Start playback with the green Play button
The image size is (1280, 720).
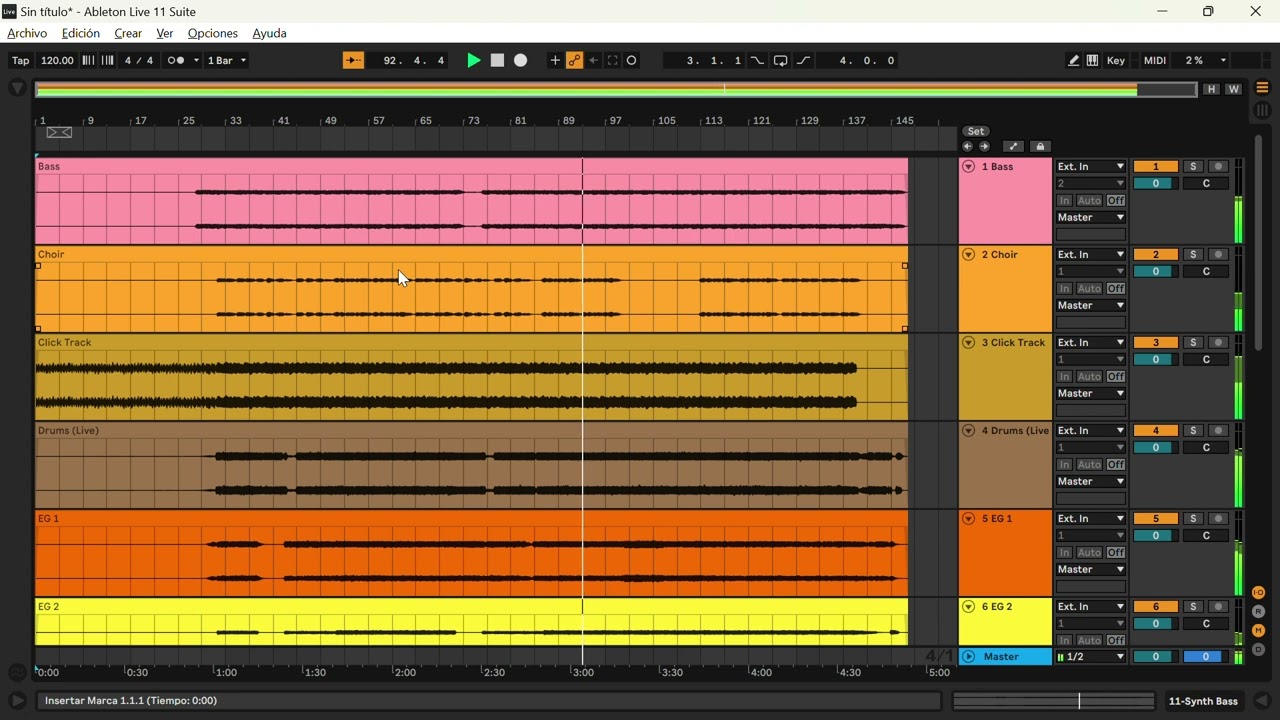(474, 61)
